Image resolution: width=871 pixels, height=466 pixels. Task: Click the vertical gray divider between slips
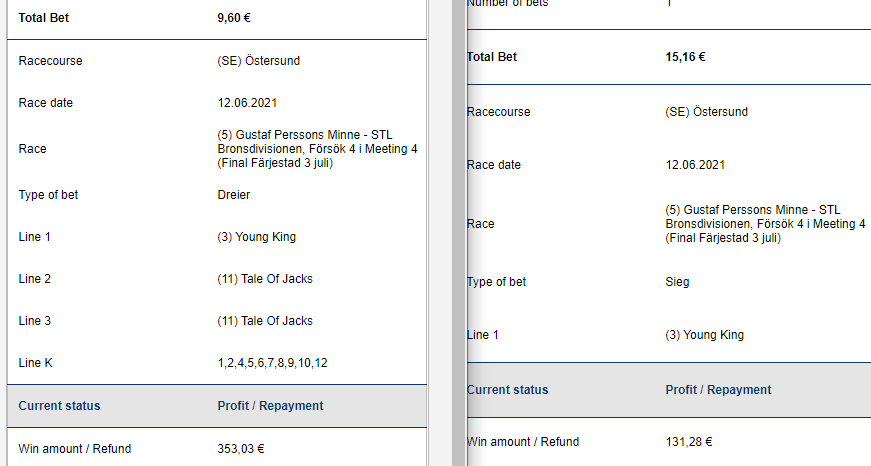tap(459, 233)
